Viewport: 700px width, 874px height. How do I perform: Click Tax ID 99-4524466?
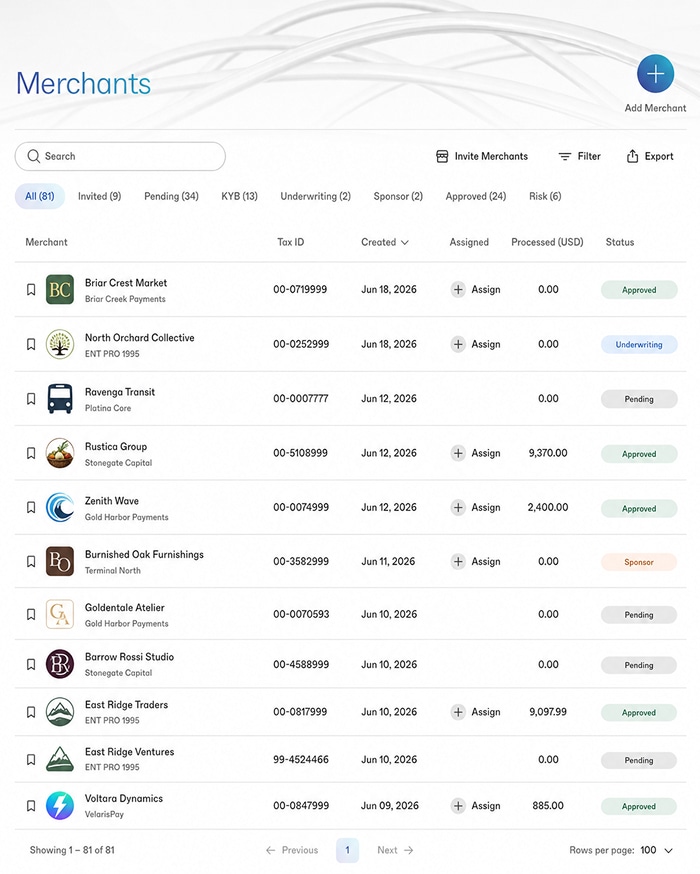(301, 759)
